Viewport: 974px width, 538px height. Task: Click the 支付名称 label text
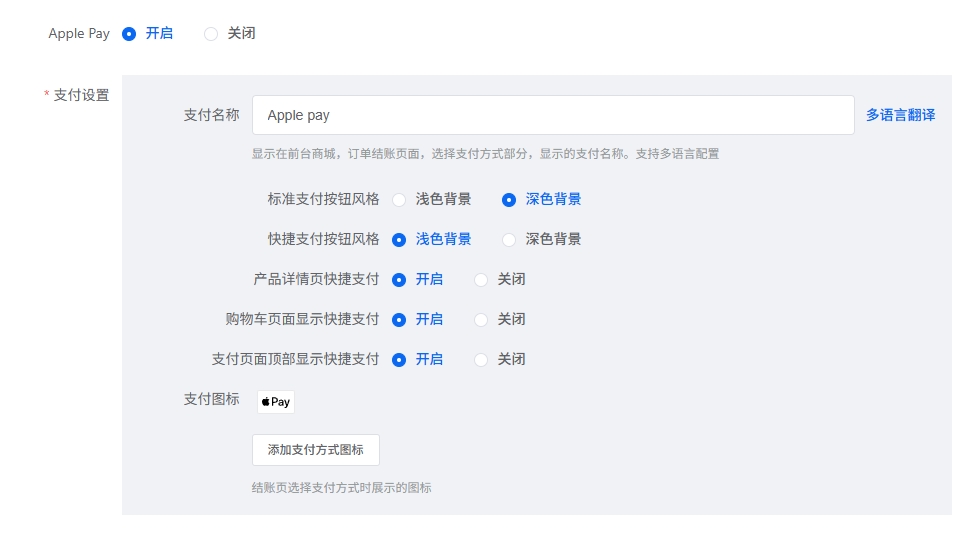click(x=211, y=115)
